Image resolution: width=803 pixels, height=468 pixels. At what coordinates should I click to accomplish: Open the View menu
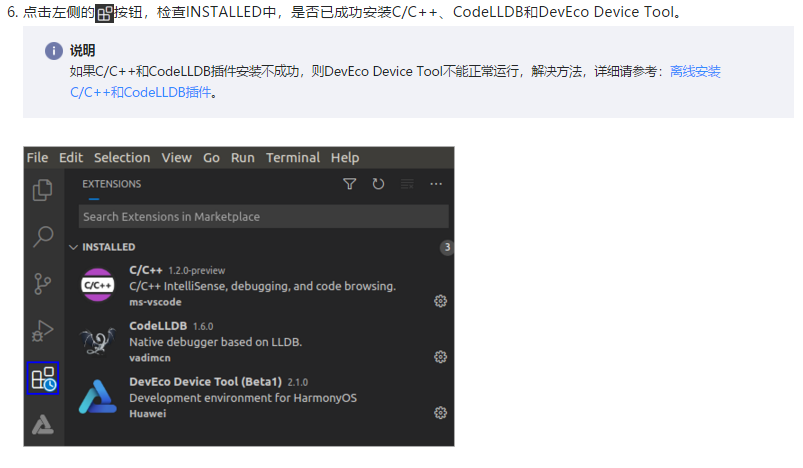click(x=177, y=158)
